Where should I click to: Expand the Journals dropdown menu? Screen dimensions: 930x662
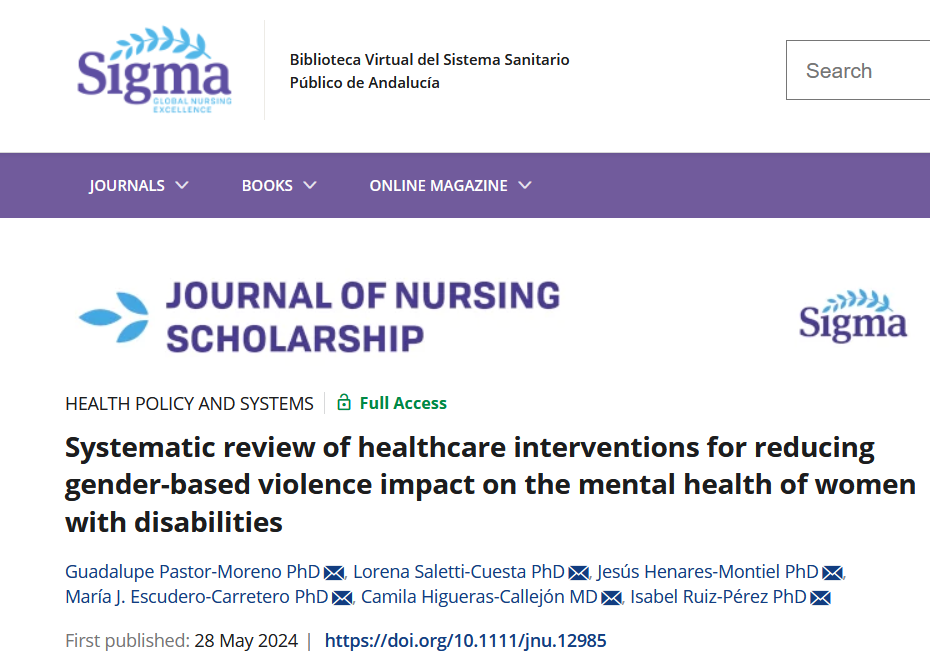pyautogui.click(x=138, y=185)
